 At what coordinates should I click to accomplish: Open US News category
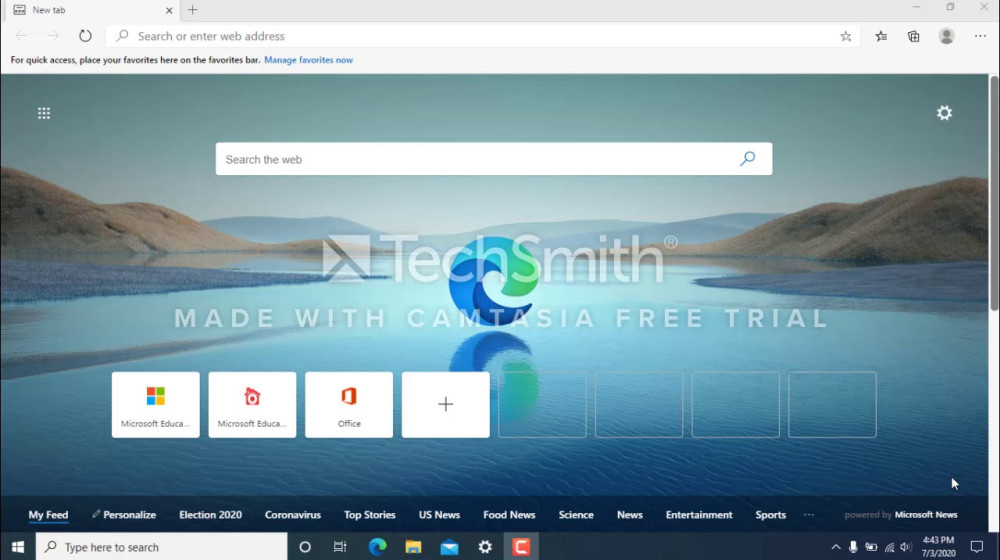click(439, 515)
